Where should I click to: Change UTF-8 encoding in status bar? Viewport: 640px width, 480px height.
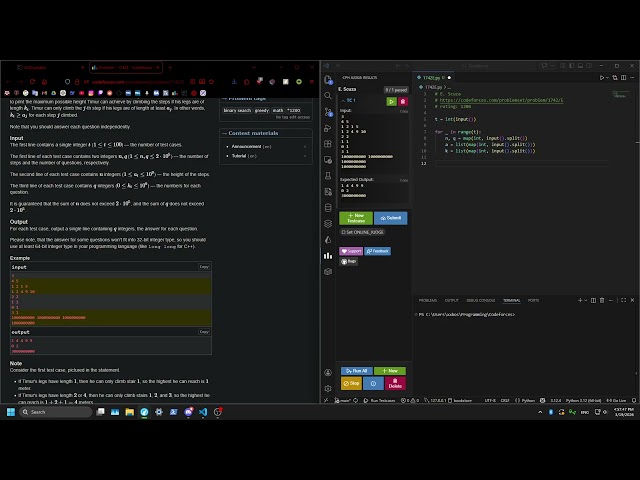490,400
